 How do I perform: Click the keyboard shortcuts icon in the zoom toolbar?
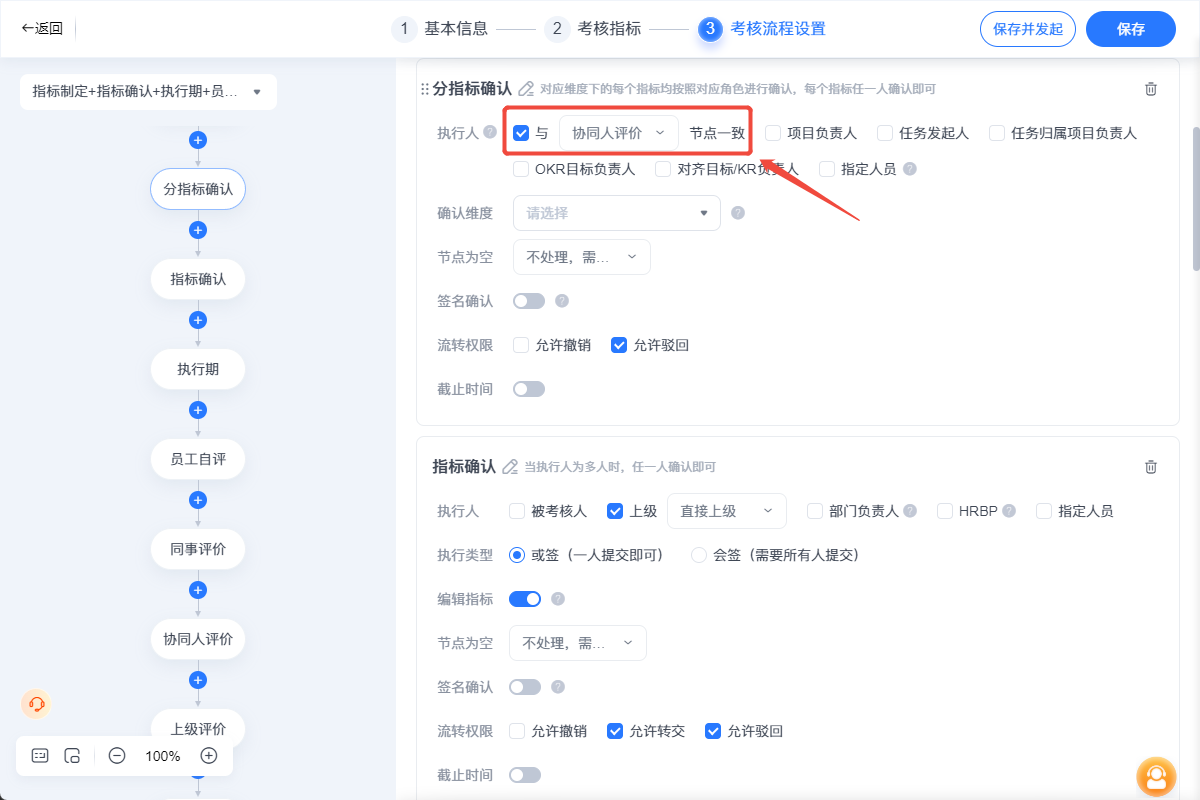(x=40, y=756)
